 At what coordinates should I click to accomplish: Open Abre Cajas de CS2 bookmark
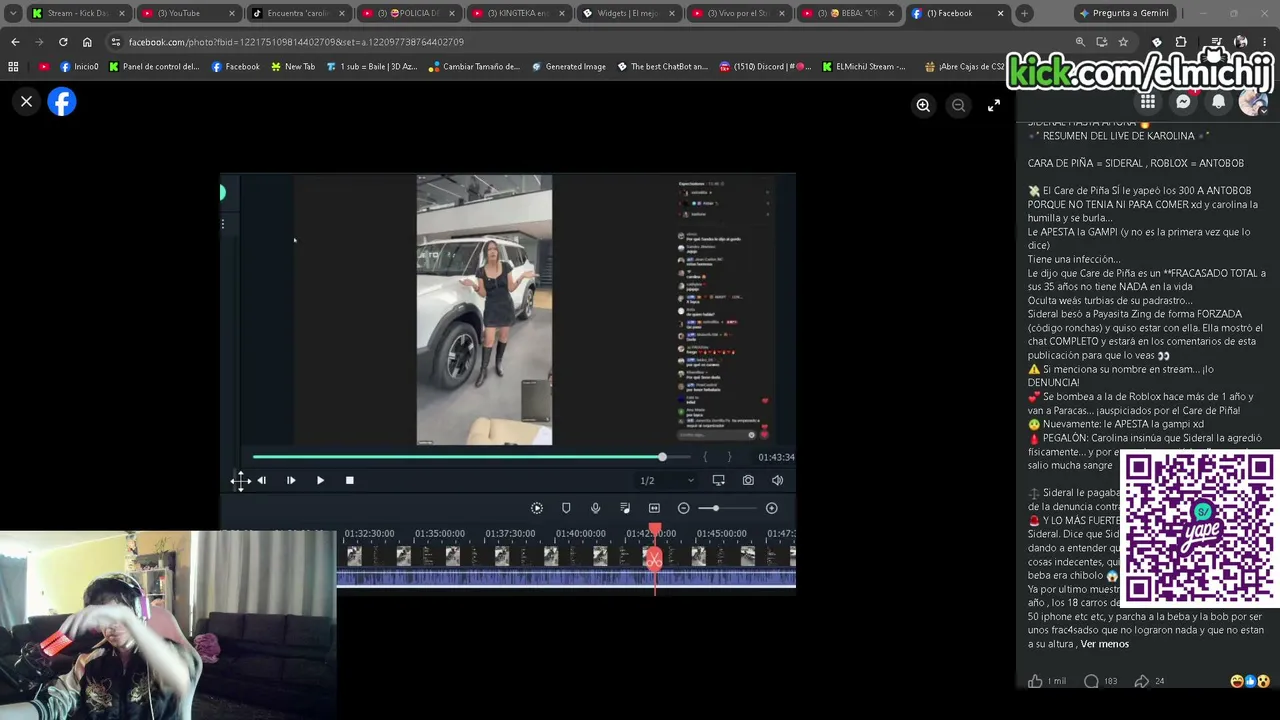pos(964,67)
